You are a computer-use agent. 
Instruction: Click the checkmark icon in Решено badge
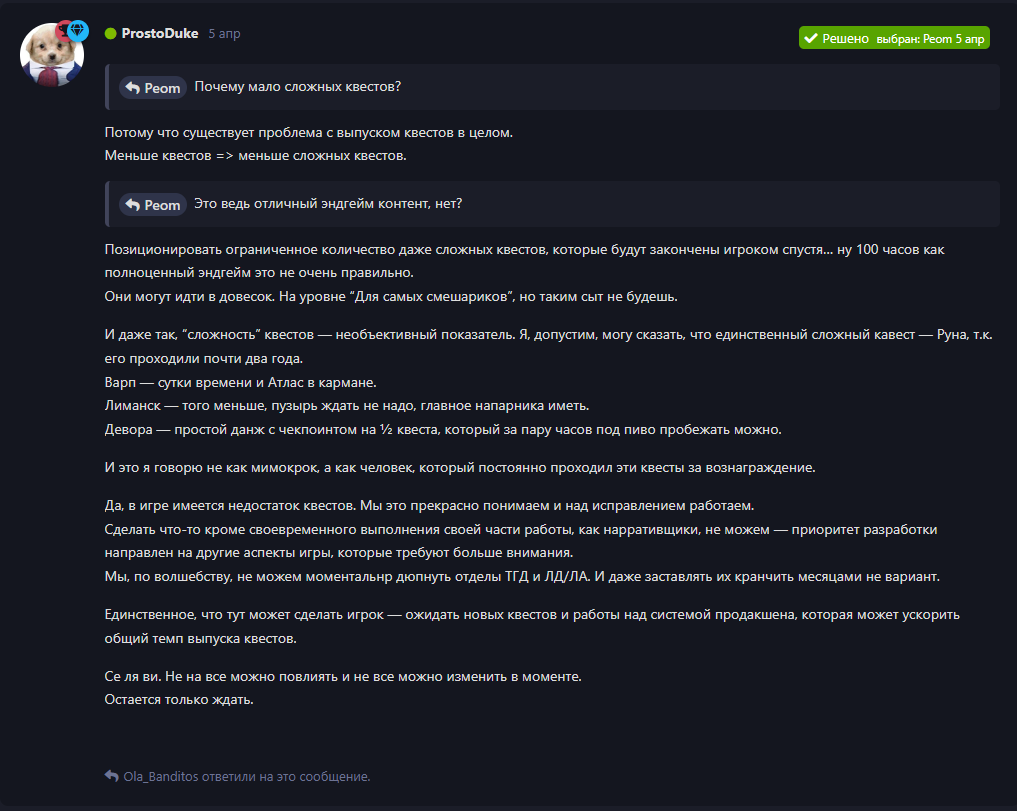(811, 38)
